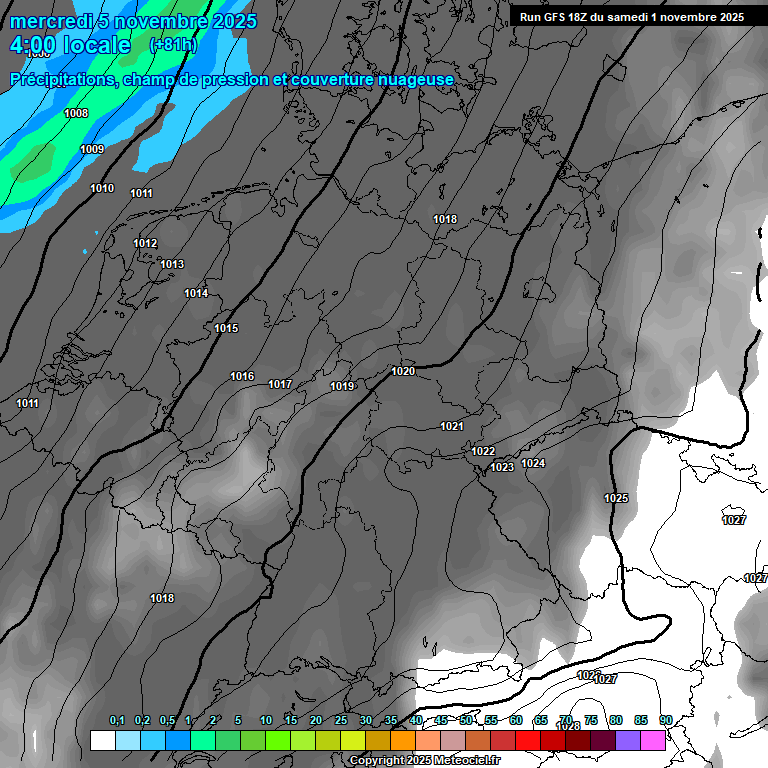Select the 1015 pressure label
768x768 pixels.
click(226, 328)
